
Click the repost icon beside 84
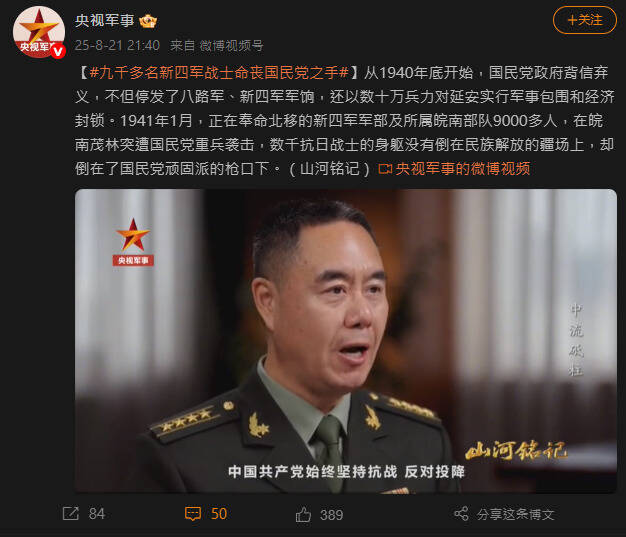[x=71, y=513]
